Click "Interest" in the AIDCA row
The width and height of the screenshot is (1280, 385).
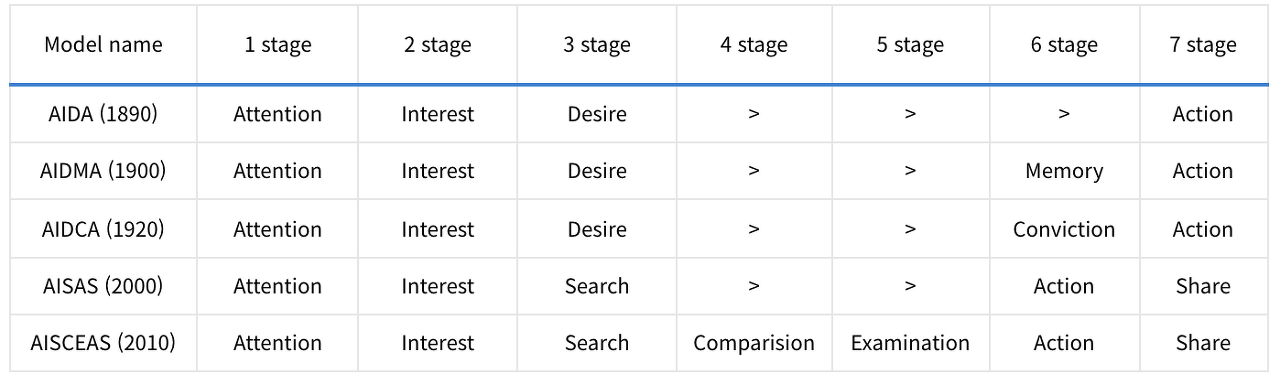(x=438, y=229)
